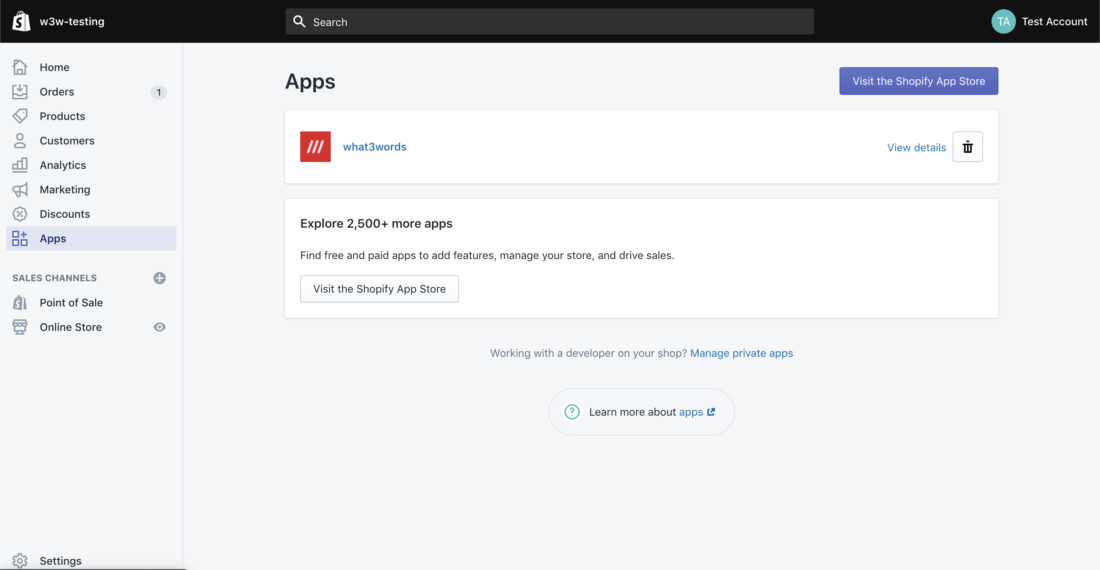This screenshot has height=570, width=1100.
Task: Add a sales channel with plus icon
Action: [x=159, y=278]
